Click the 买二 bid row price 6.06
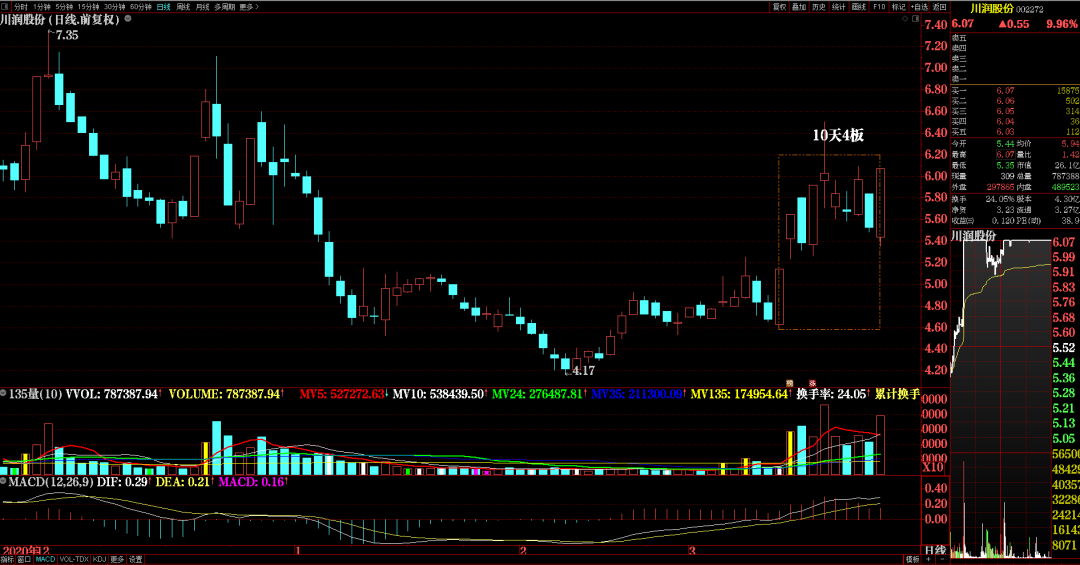 click(x=1005, y=101)
